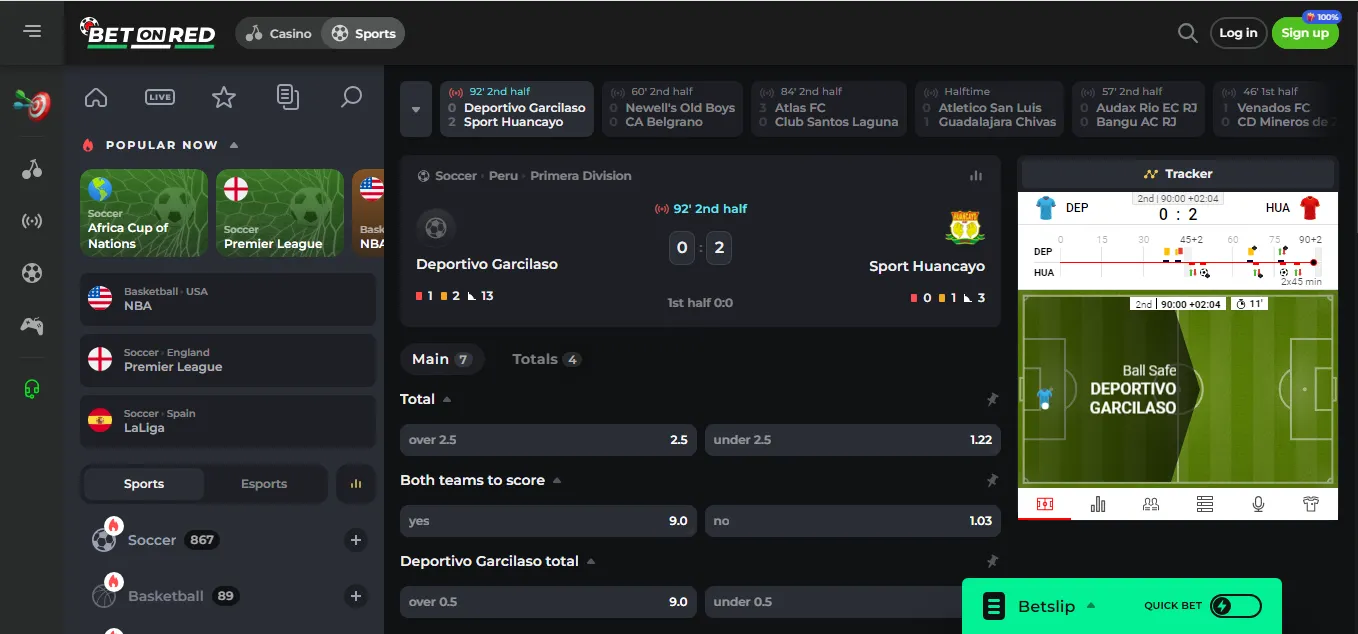The height and width of the screenshot is (634, 1358).
Task: Pin the Total market
Action: (992, 399)
